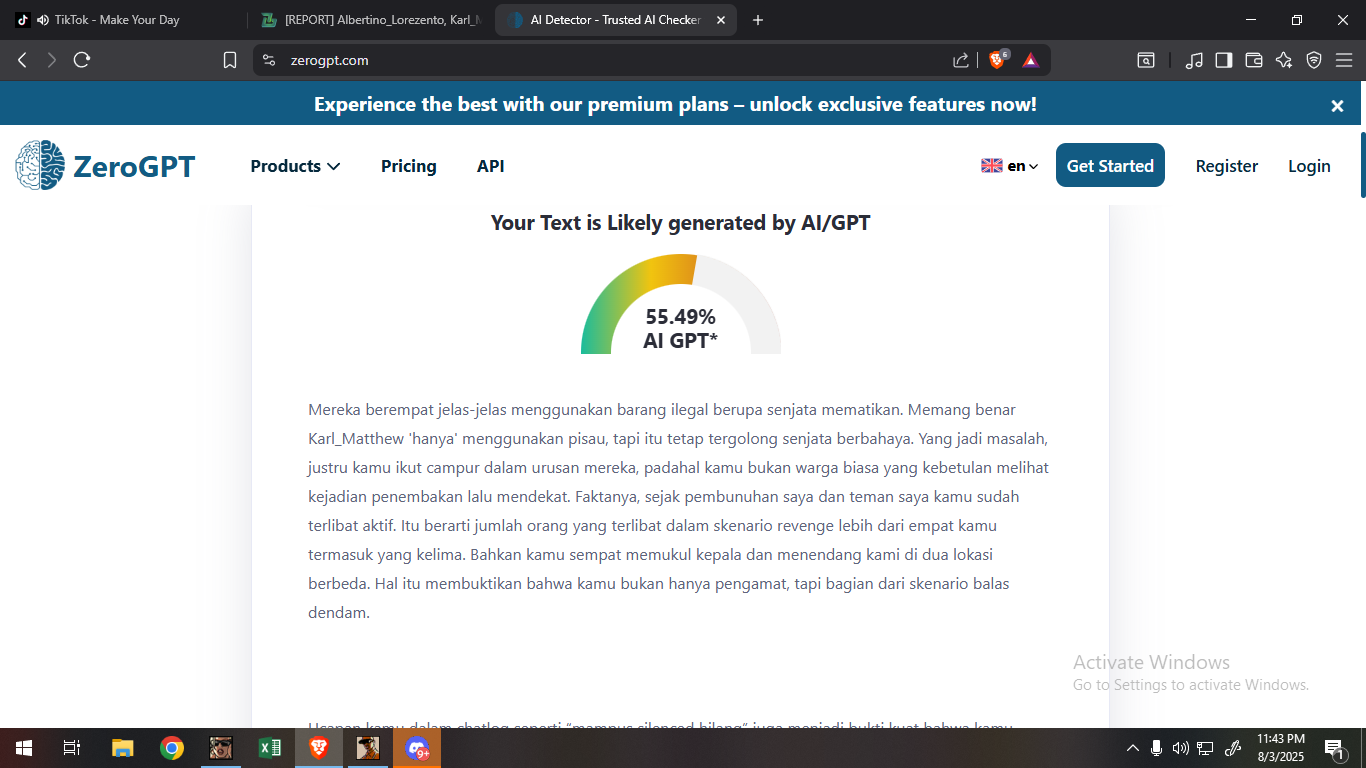Open the Windows Start menu
Image resolution: width=1366 pixels, height=768 pixels.
point(23,748)
